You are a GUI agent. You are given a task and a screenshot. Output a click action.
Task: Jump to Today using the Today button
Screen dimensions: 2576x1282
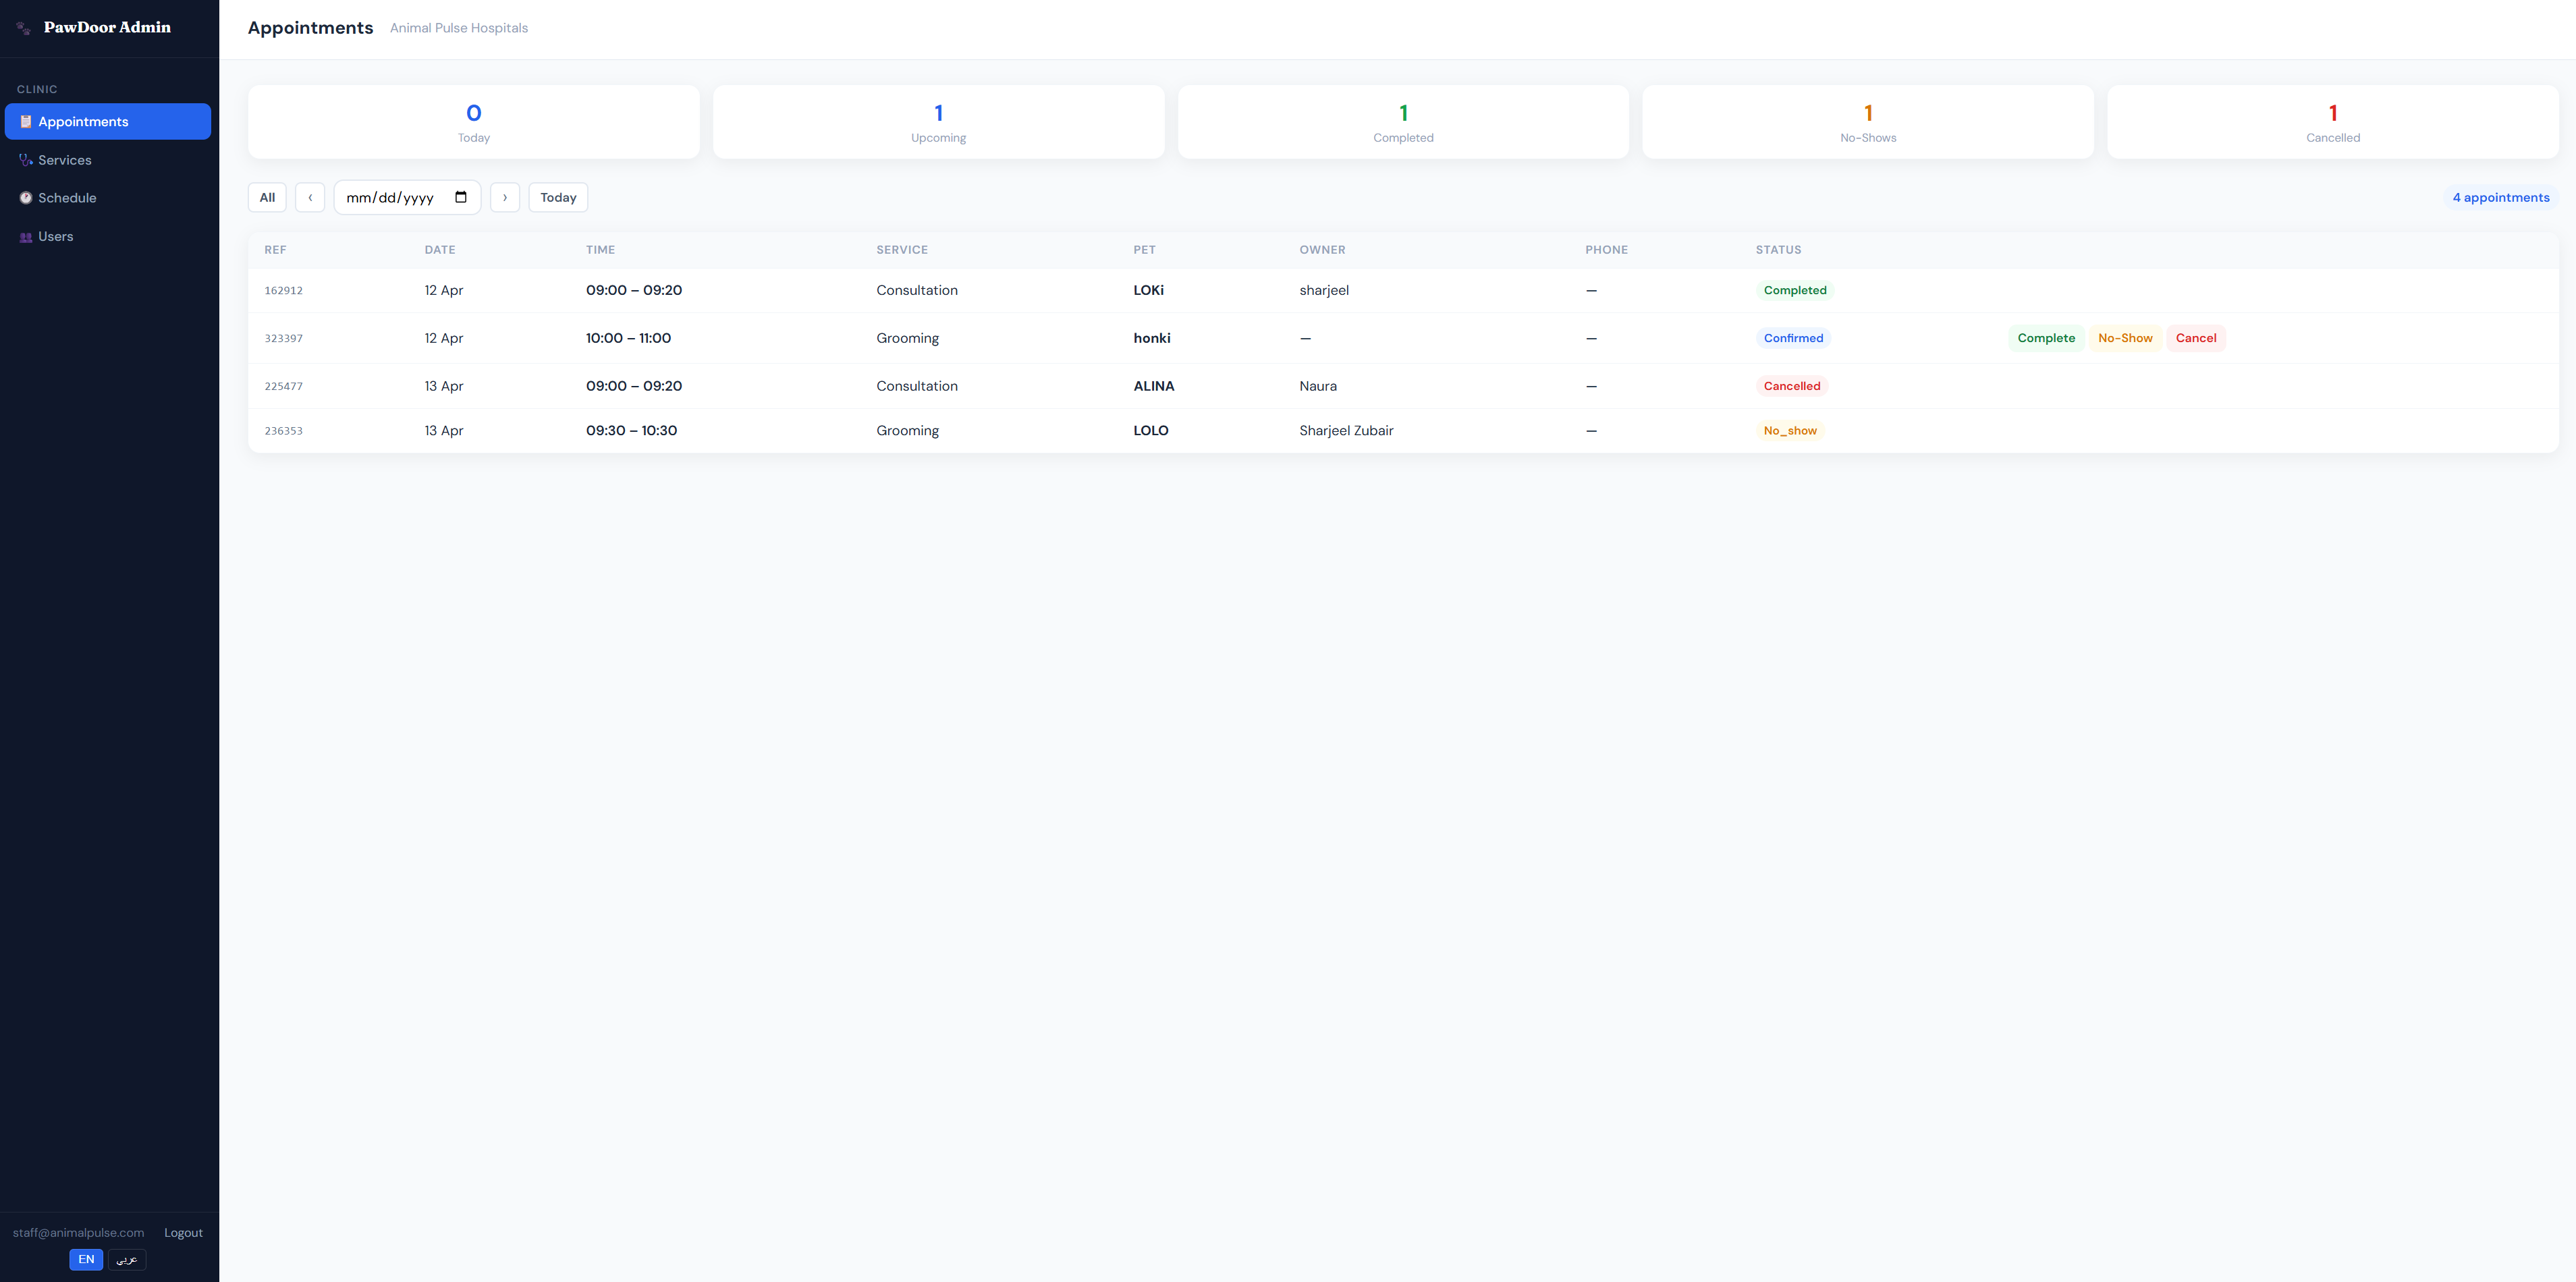pyautogui.click(x=557, y=197)
